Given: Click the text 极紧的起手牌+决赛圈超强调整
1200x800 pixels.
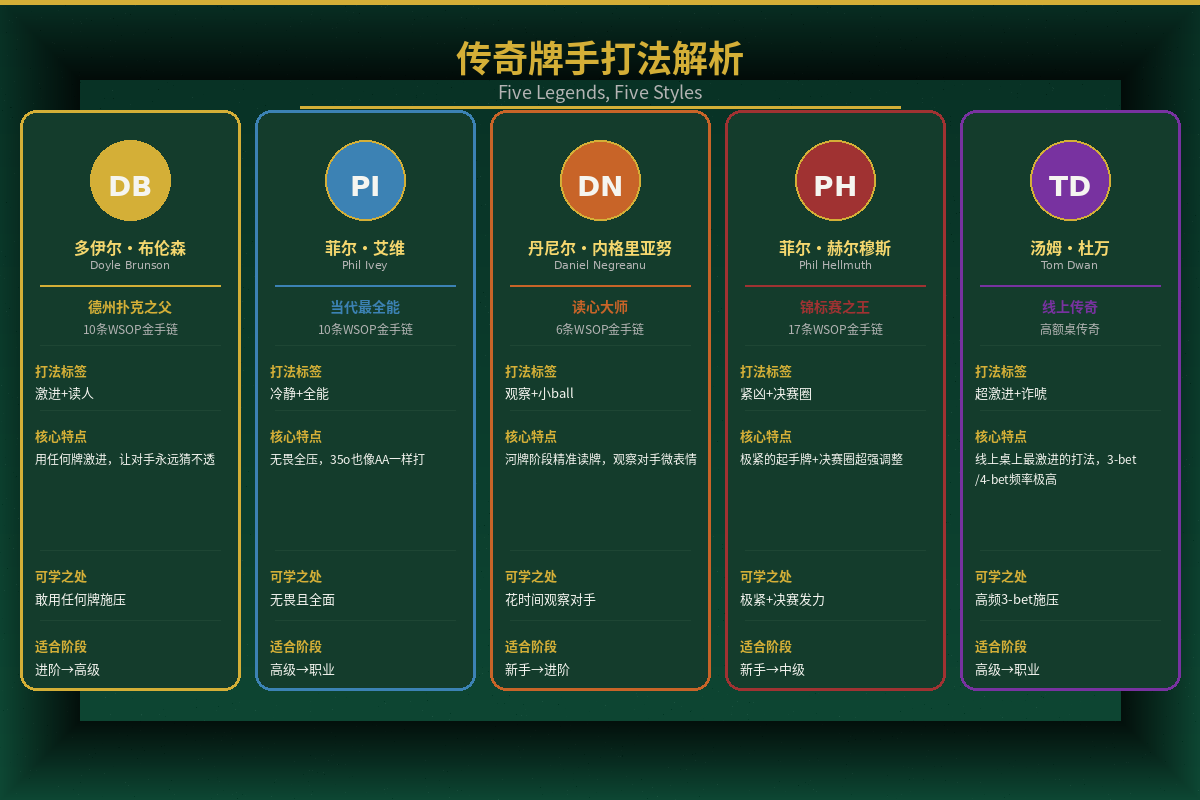Looking at the screenshot, I should click(x=821, y=459).
